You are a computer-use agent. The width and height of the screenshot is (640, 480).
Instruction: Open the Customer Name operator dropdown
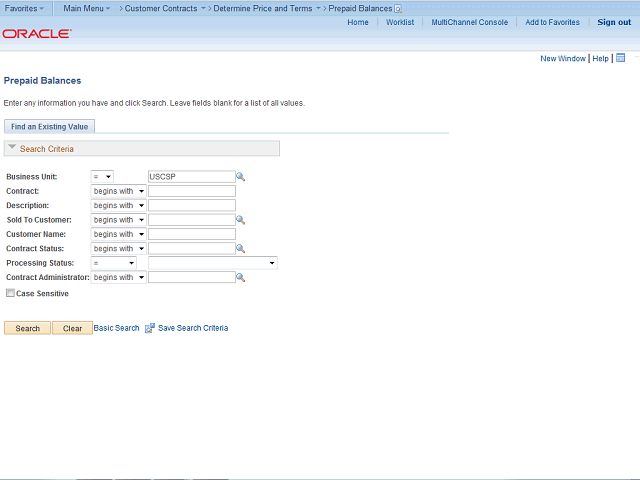pos(118,234)
